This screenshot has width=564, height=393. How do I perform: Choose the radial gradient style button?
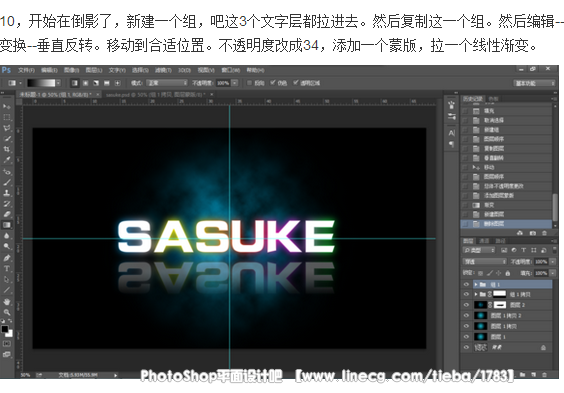(86, 83)
